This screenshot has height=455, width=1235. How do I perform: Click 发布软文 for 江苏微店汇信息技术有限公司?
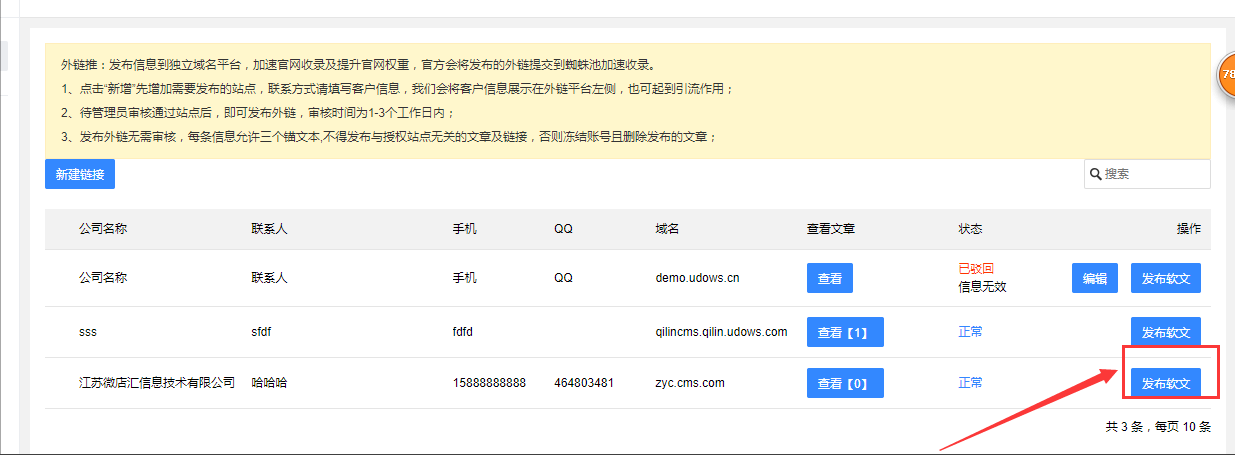pyautogui.click(x=1166, y=383)
